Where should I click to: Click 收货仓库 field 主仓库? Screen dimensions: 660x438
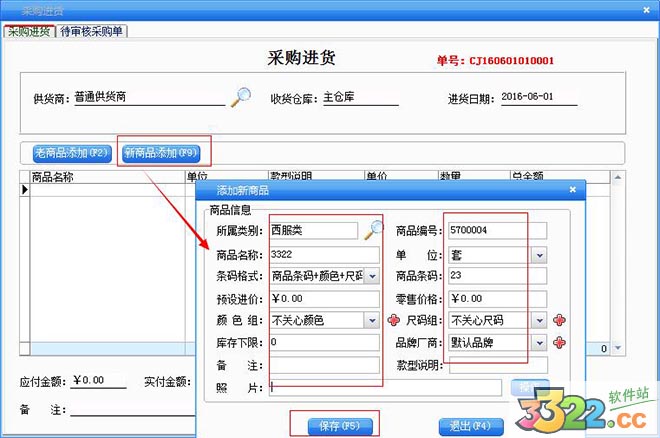tap(361, 98)
